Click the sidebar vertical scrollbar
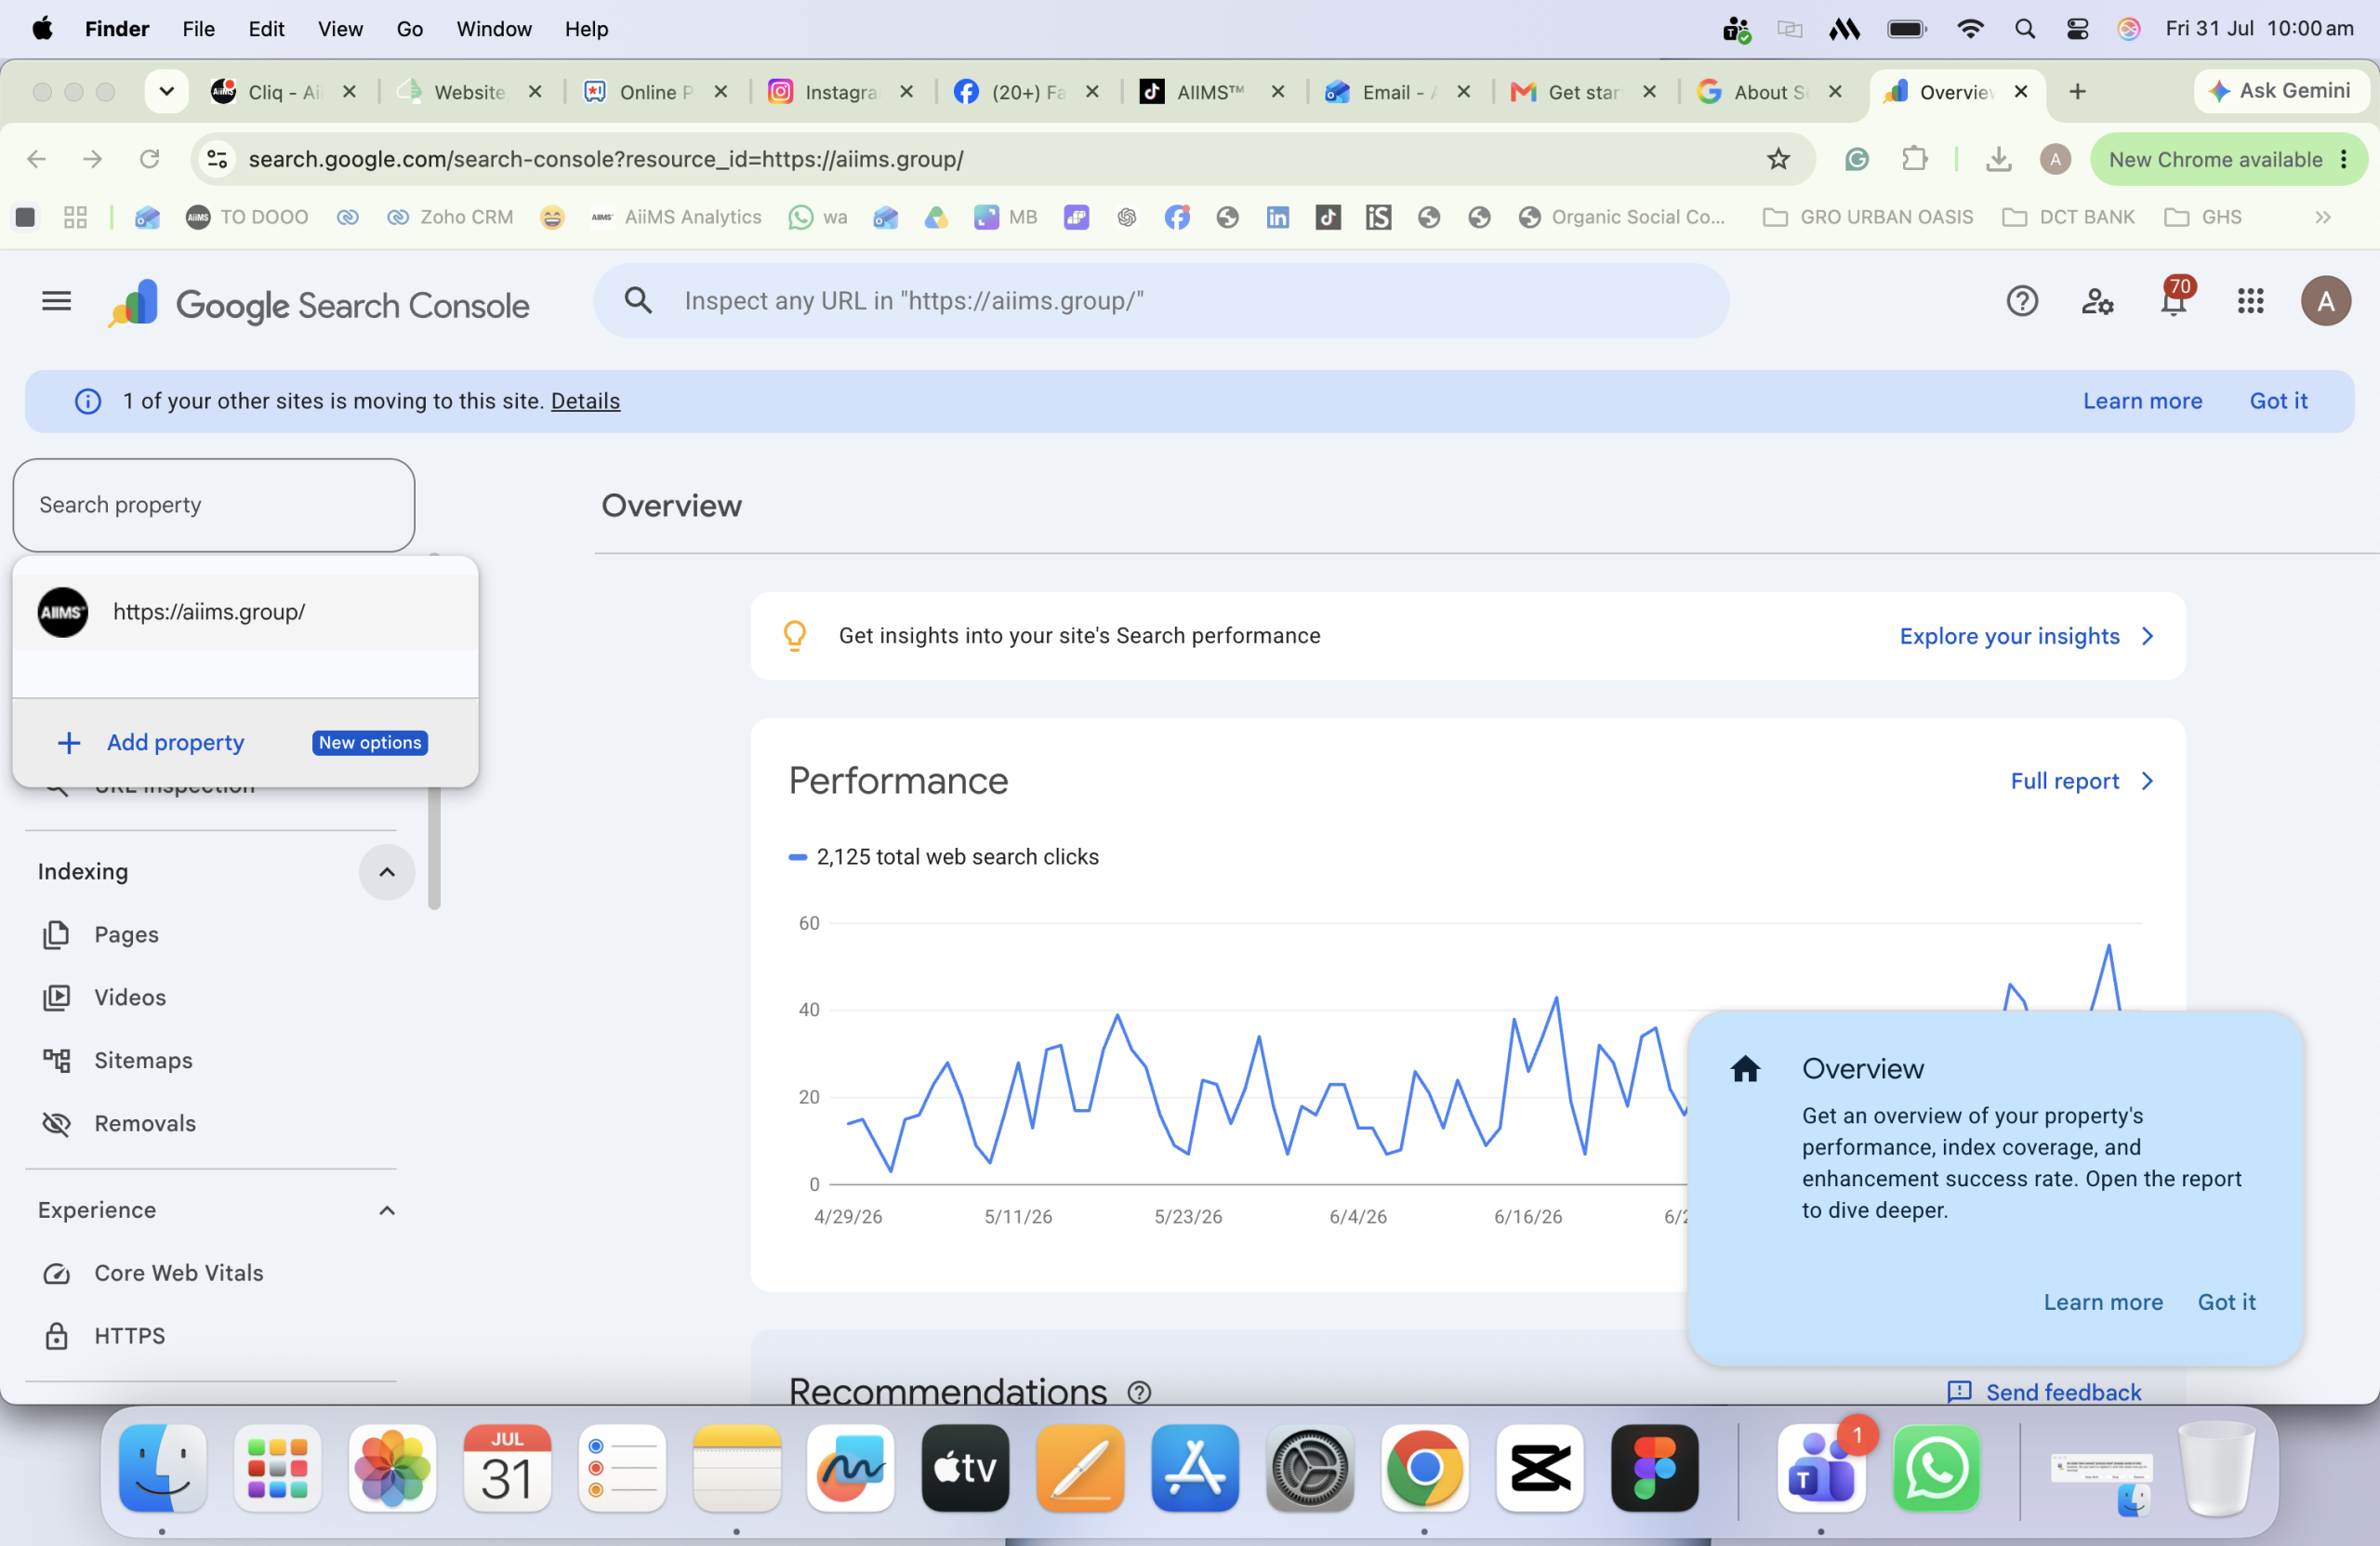This screenshot has height=1546, width=2380. [x=434, y=849]
